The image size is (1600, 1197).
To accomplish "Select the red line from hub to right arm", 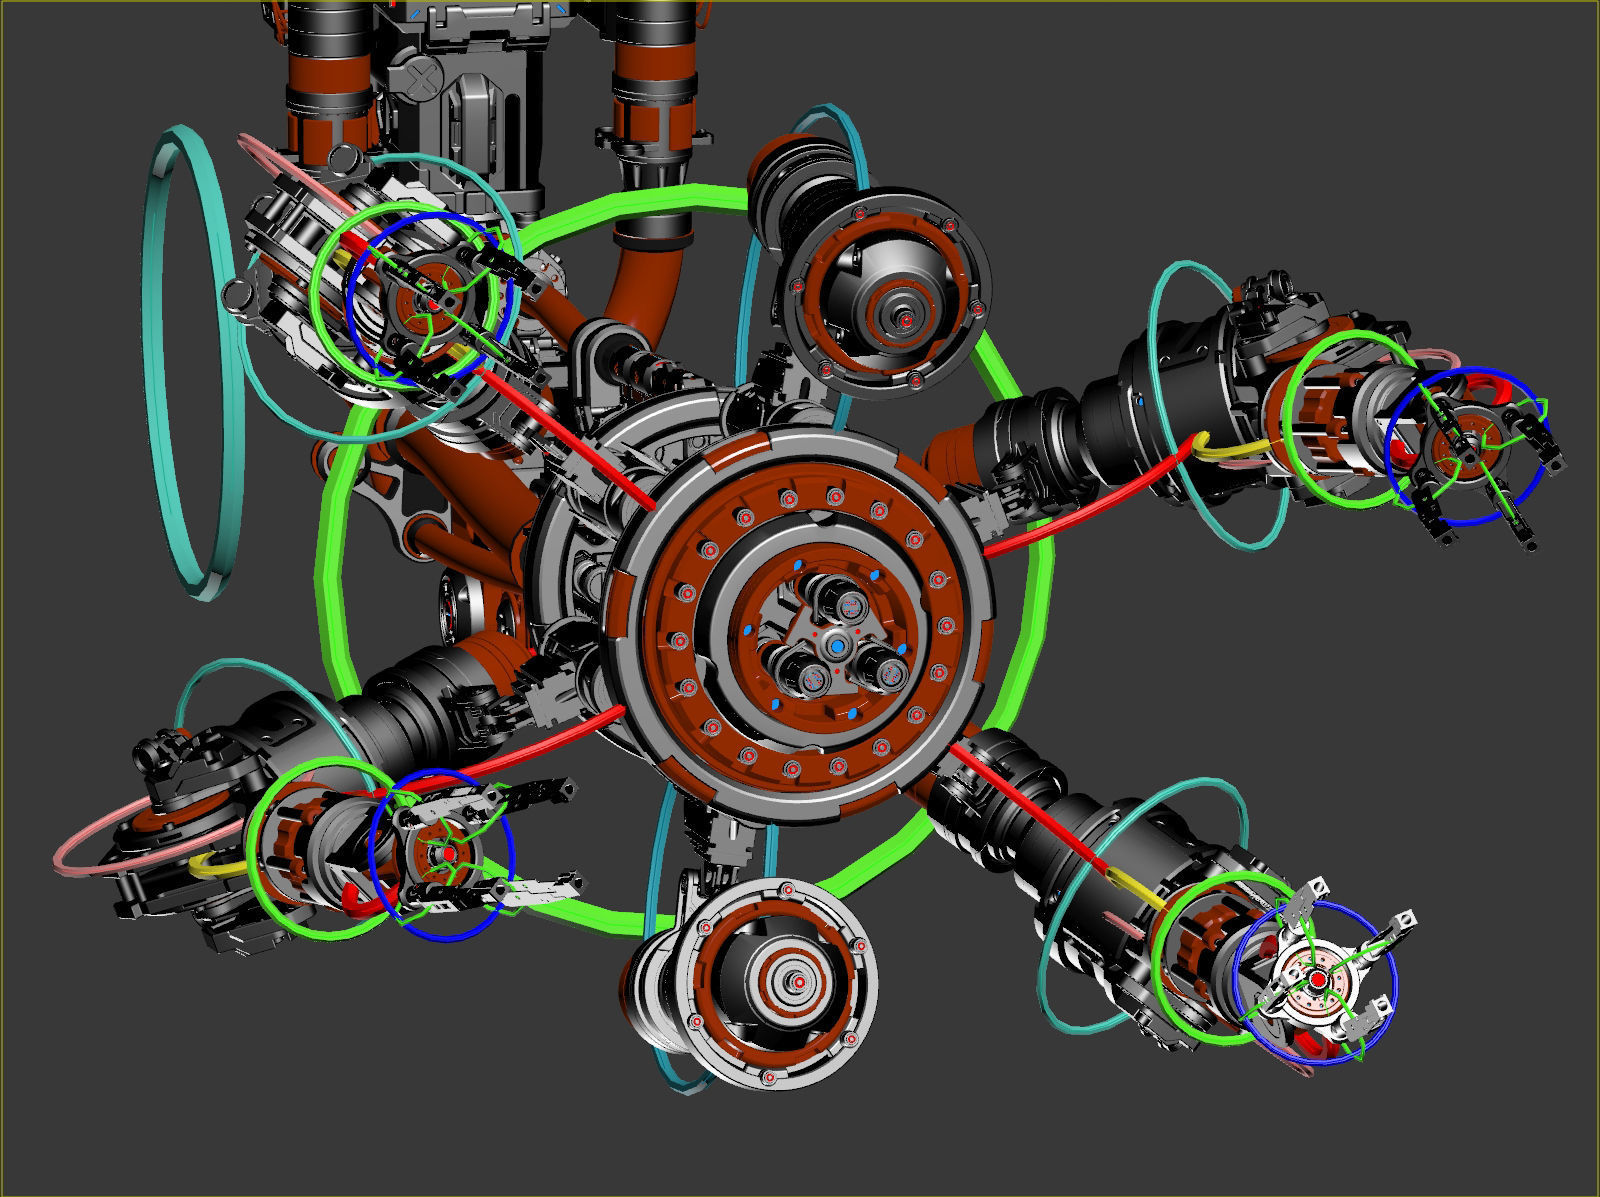I will (x=1090, y=500).
